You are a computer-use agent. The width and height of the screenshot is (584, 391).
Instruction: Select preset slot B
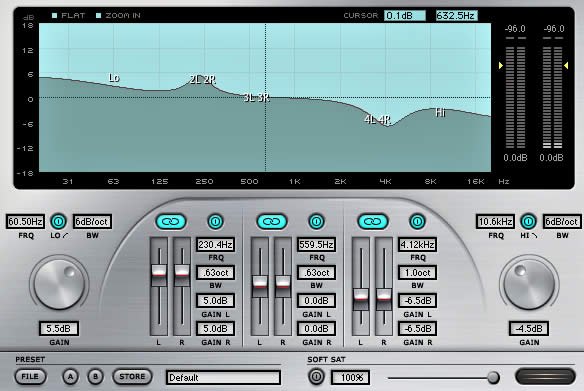tap(95, 377)
